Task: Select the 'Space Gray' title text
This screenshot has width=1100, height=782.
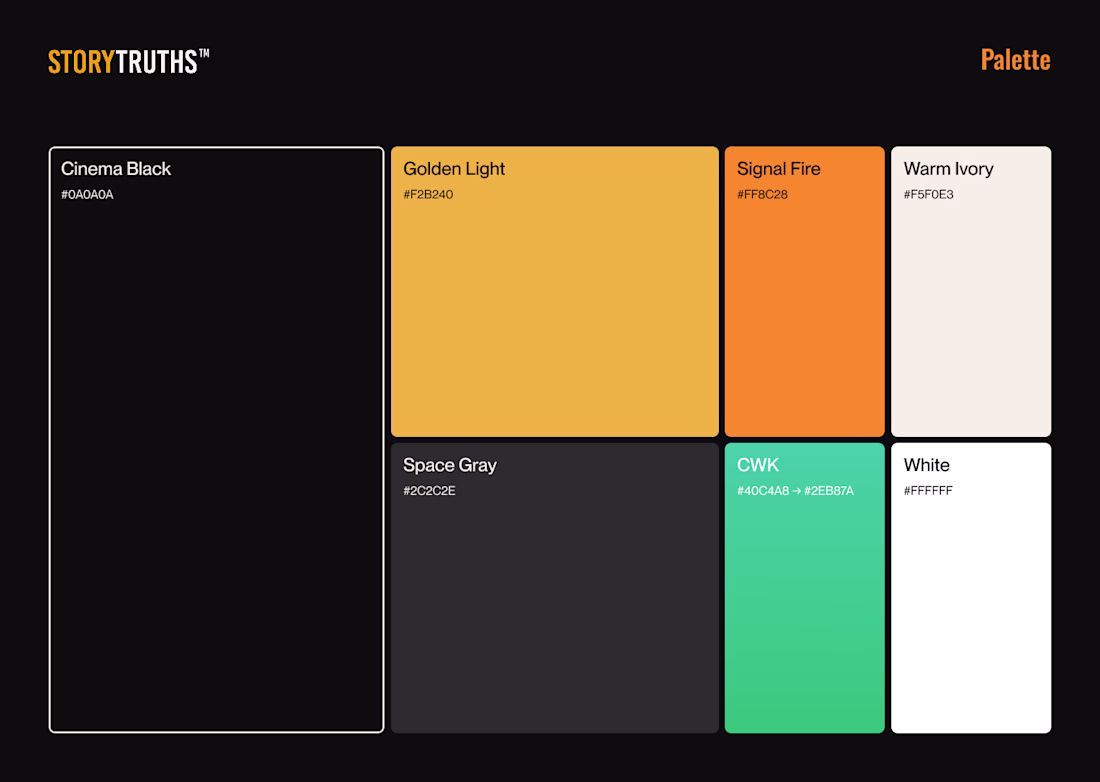Action: pos(450,465)
